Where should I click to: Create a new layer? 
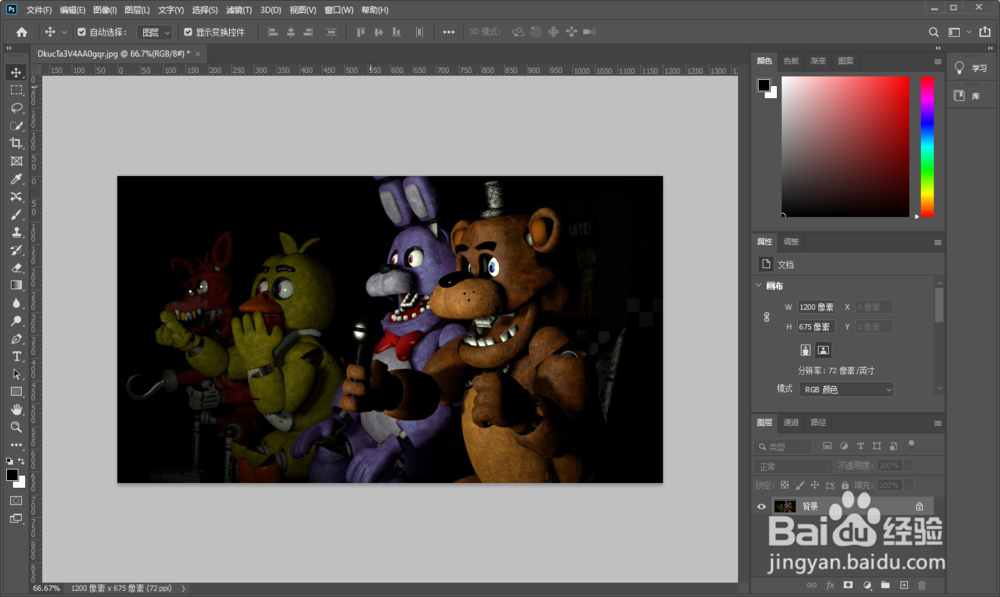904,585
